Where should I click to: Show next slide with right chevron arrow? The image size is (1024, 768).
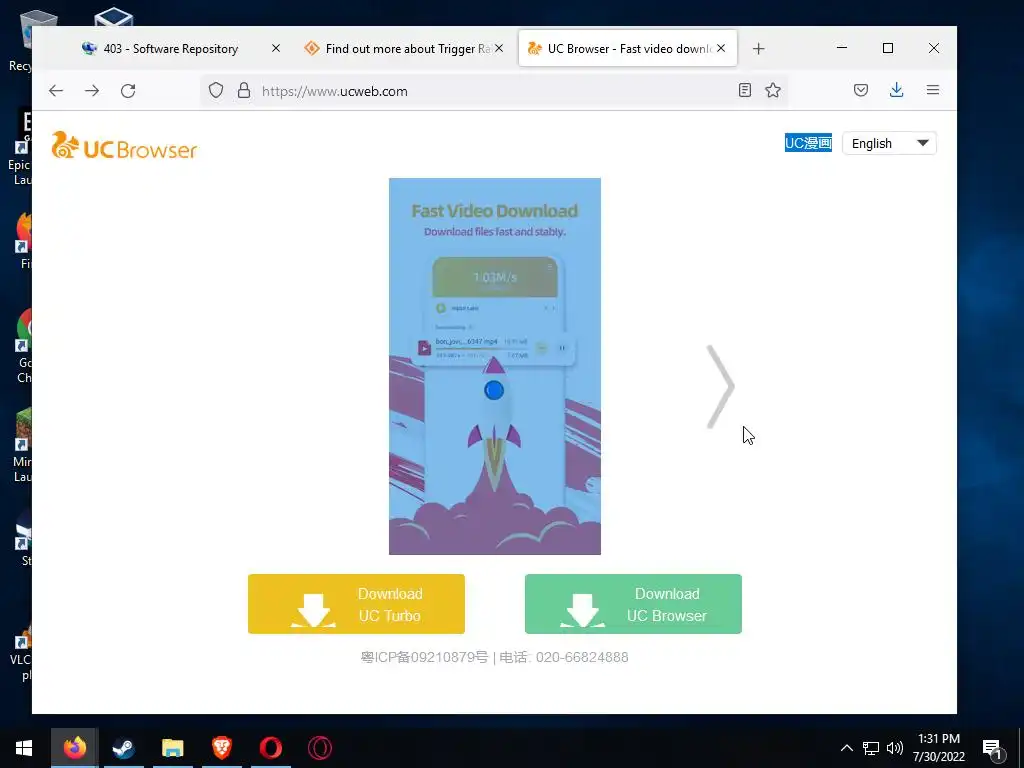720,387
